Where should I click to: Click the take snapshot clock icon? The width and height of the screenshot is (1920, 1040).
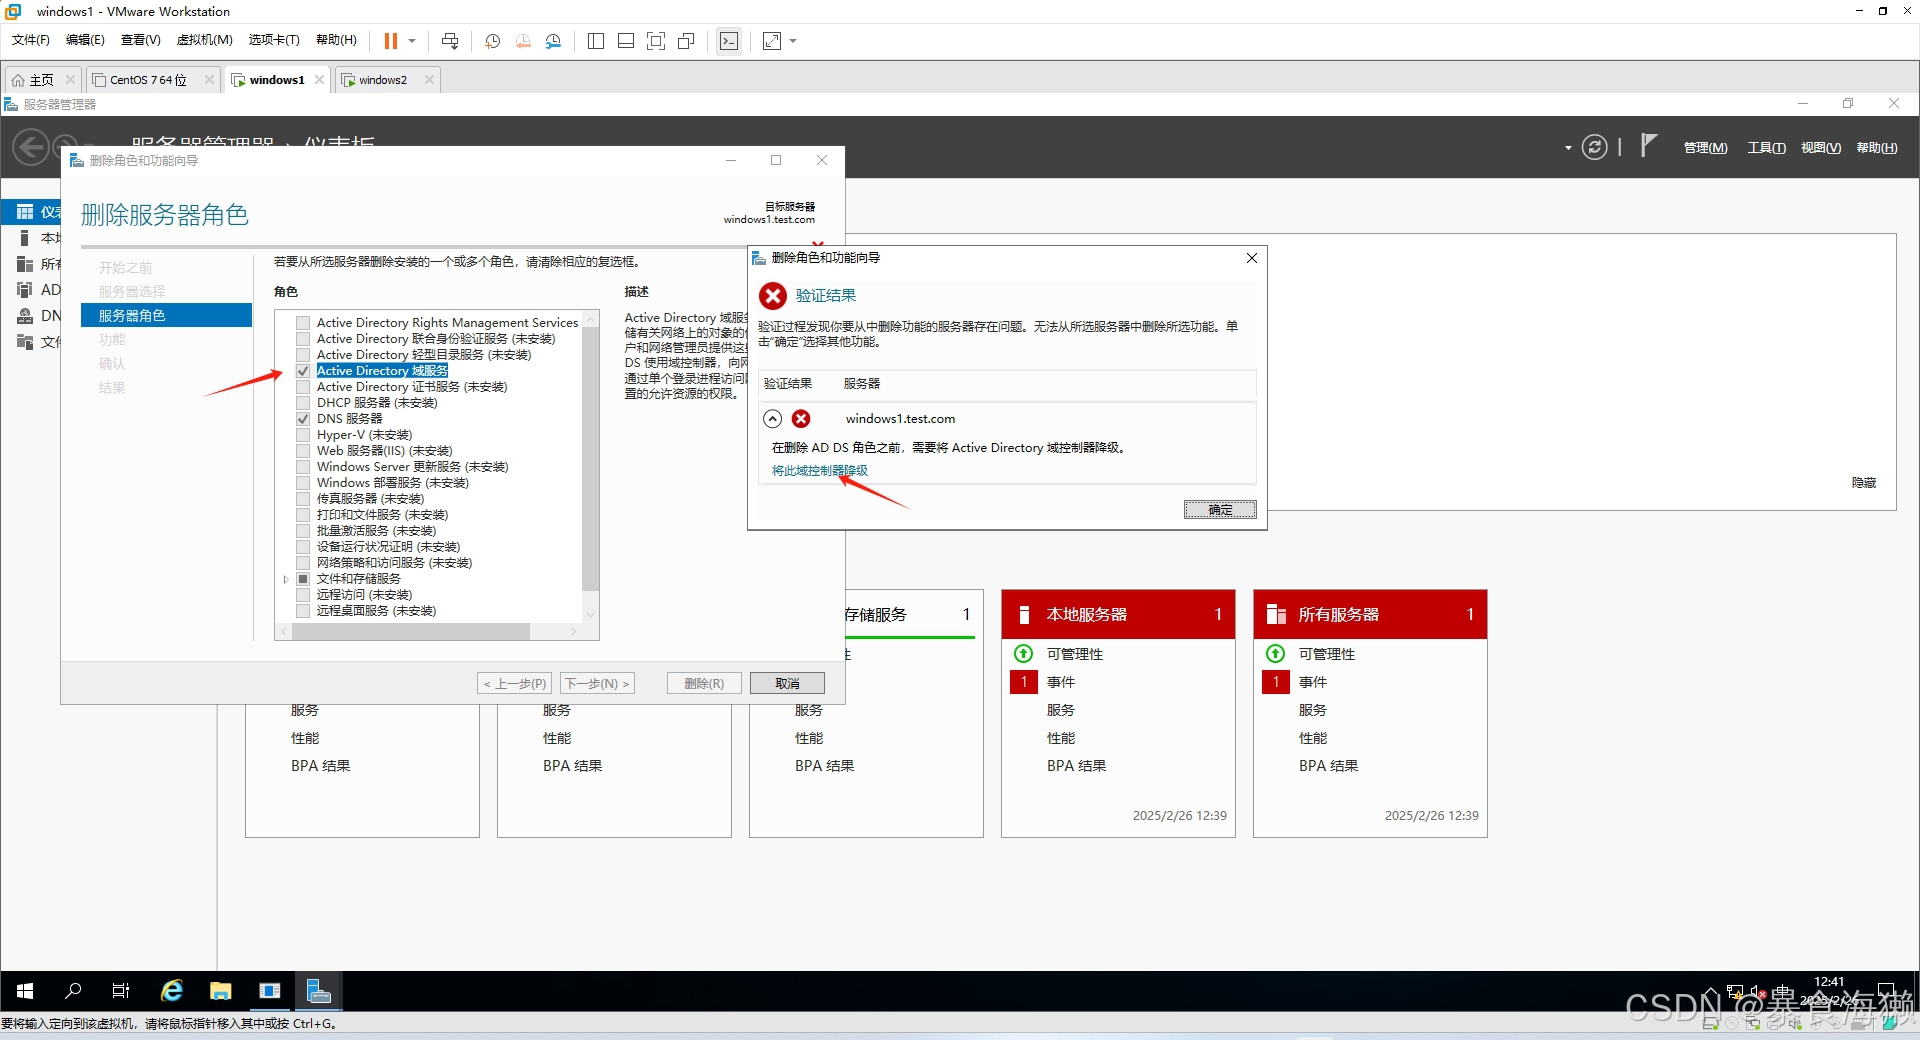click(x=492, y=41)
